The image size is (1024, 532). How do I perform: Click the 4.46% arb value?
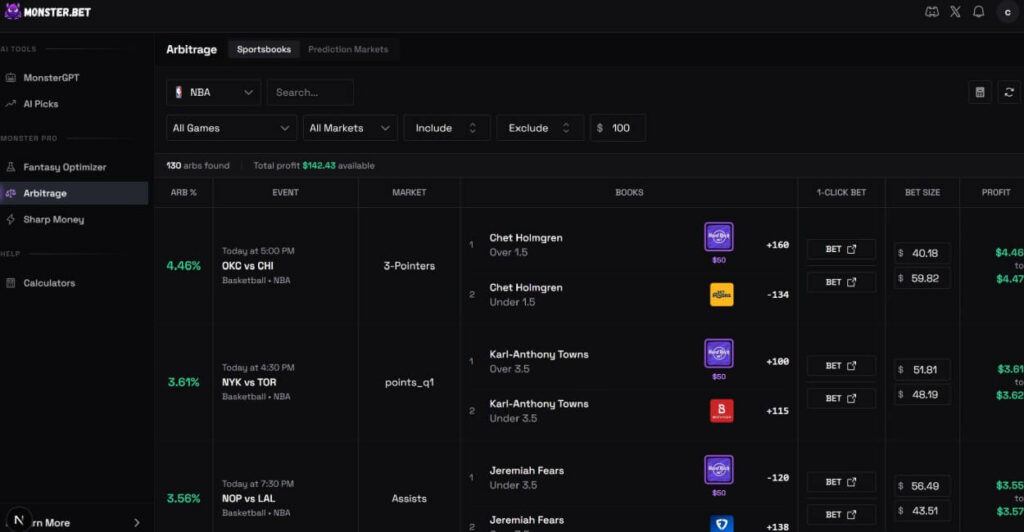coord(184,266)
